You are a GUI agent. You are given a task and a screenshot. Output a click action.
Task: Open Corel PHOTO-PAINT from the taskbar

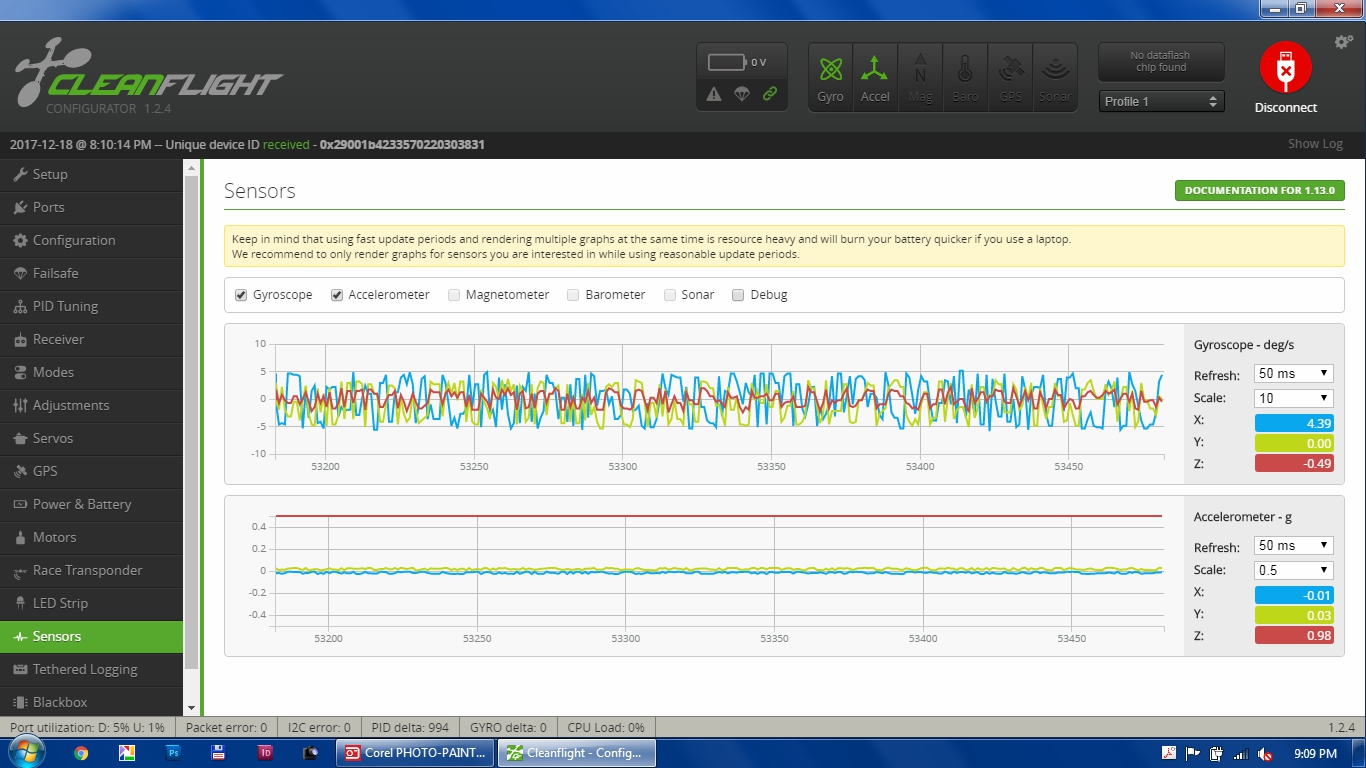click(415, 753)
